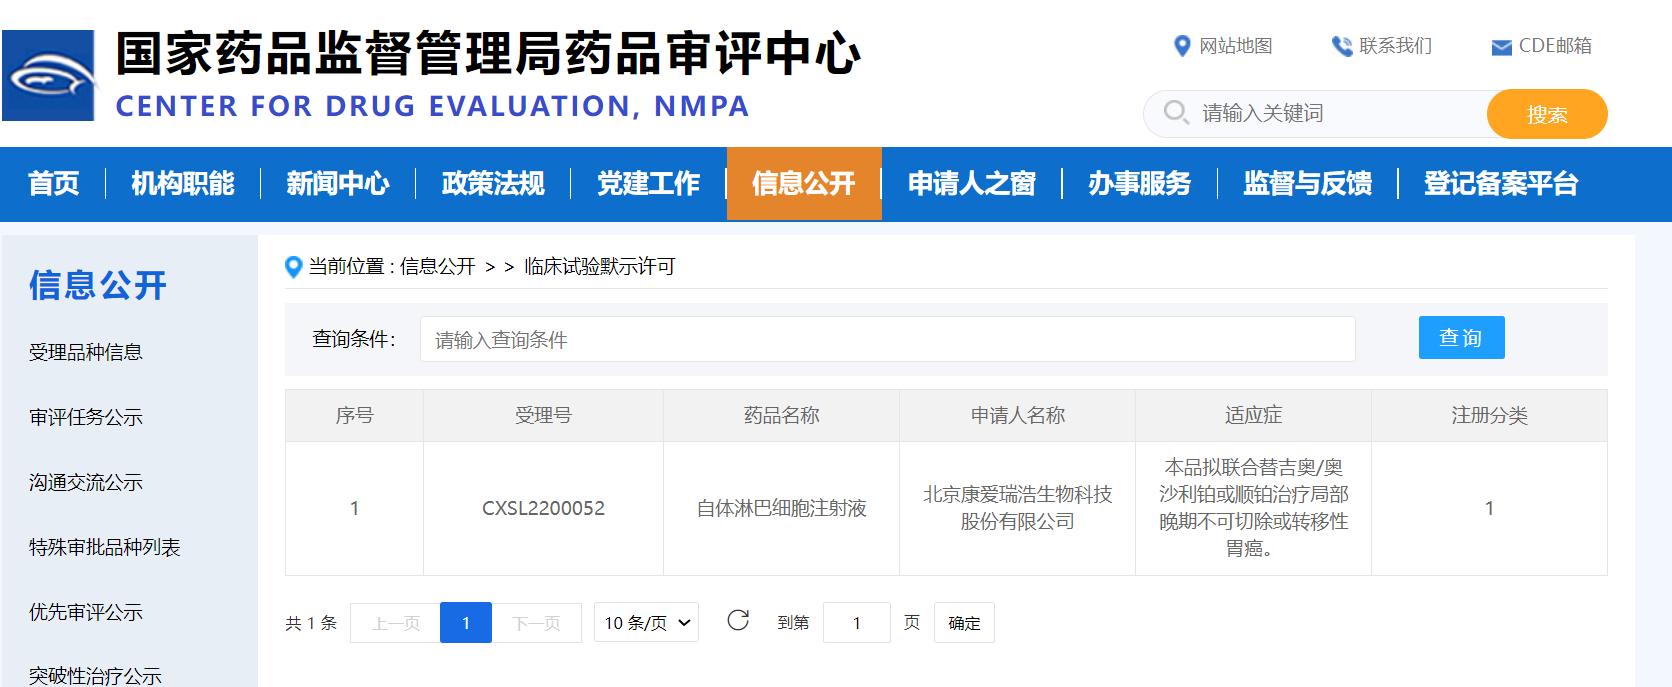Screen dimensions: 1672x687
Task: Focus the go-to page number field
Action: (x=857, y=622)
